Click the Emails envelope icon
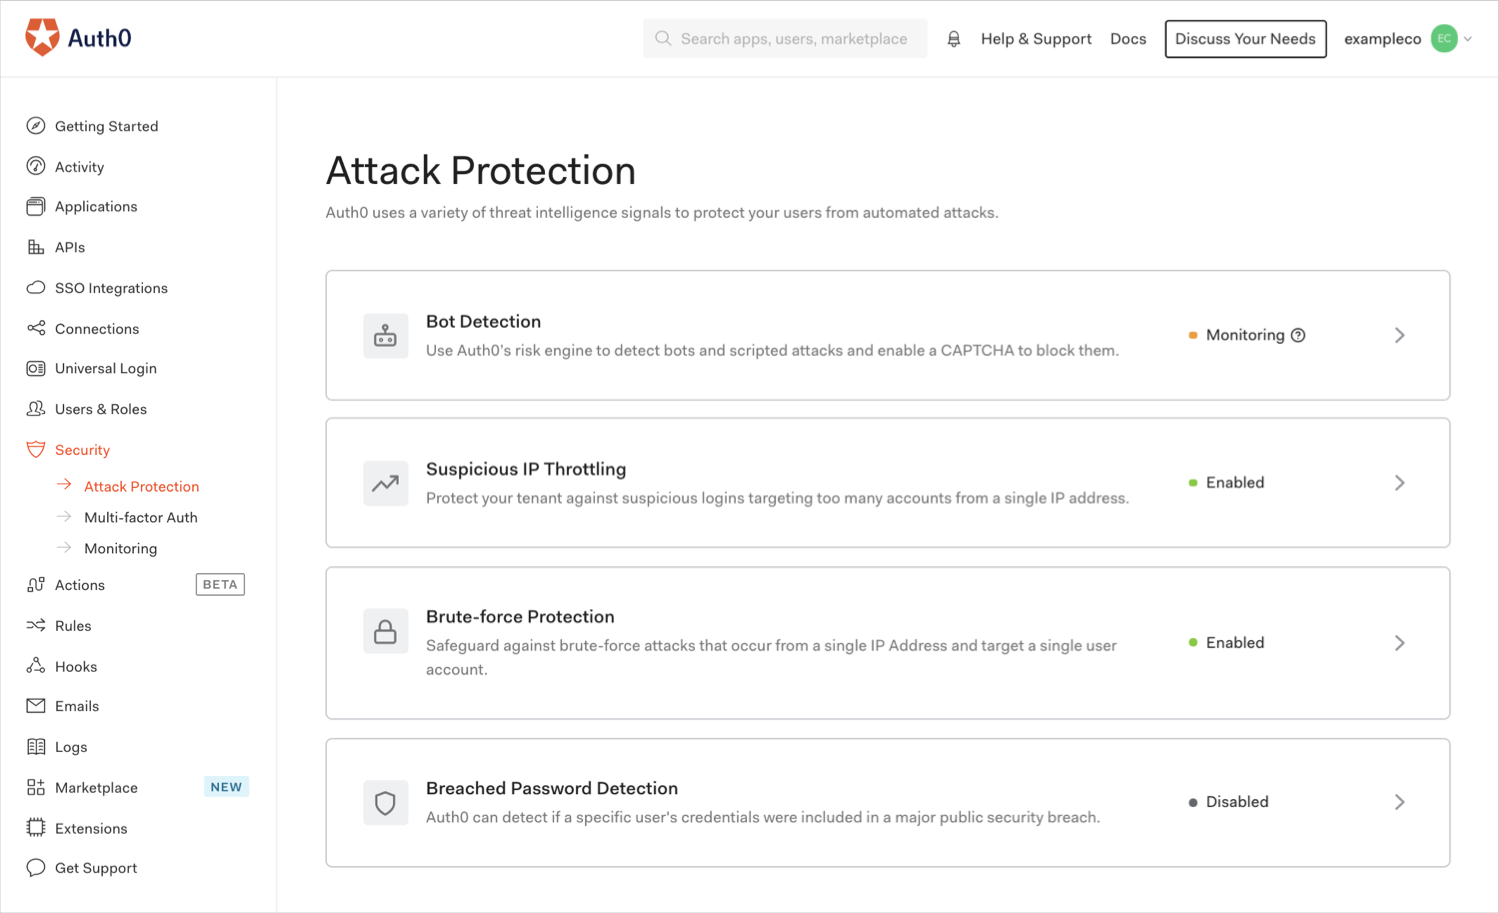 (36, 706)
